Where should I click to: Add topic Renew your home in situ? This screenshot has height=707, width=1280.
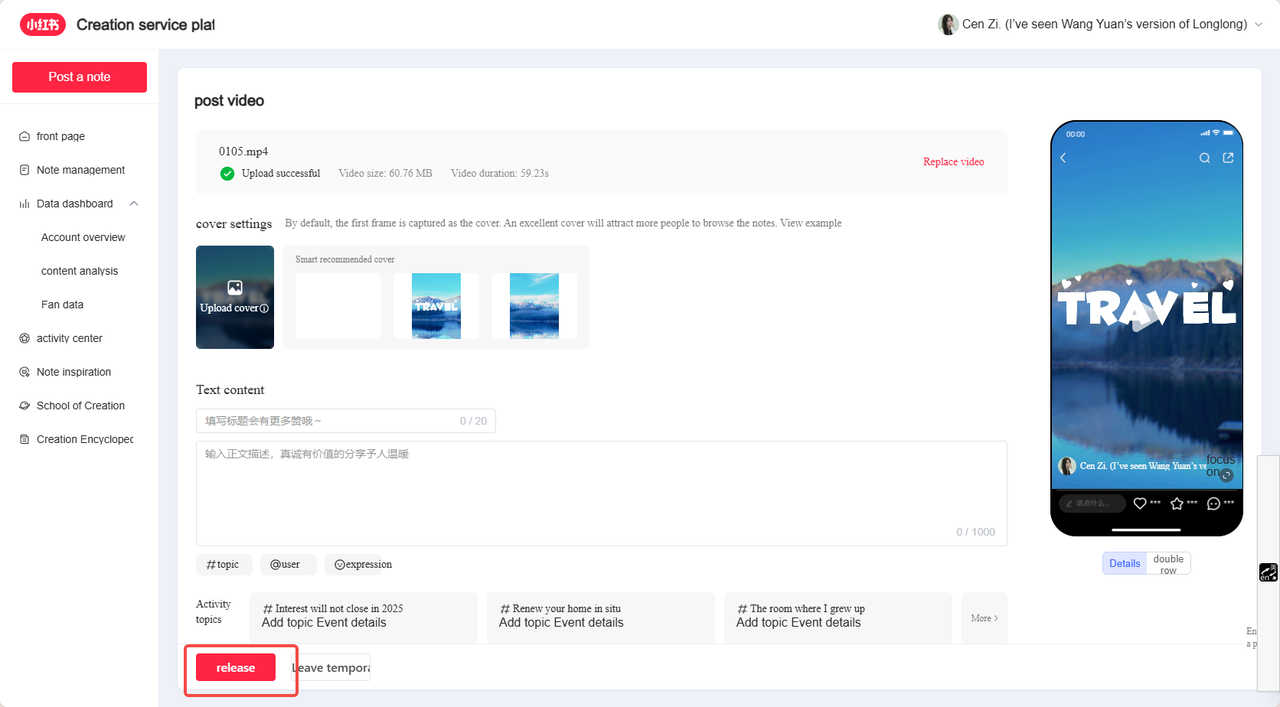coord(601,617)
